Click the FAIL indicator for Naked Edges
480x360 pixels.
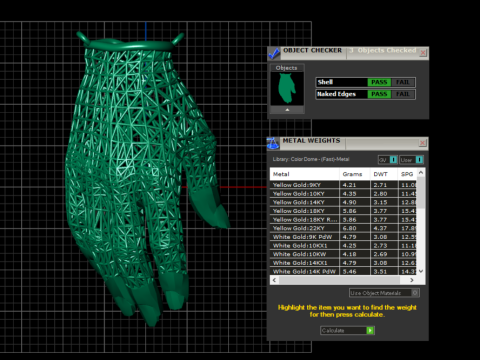coord(403,94)
